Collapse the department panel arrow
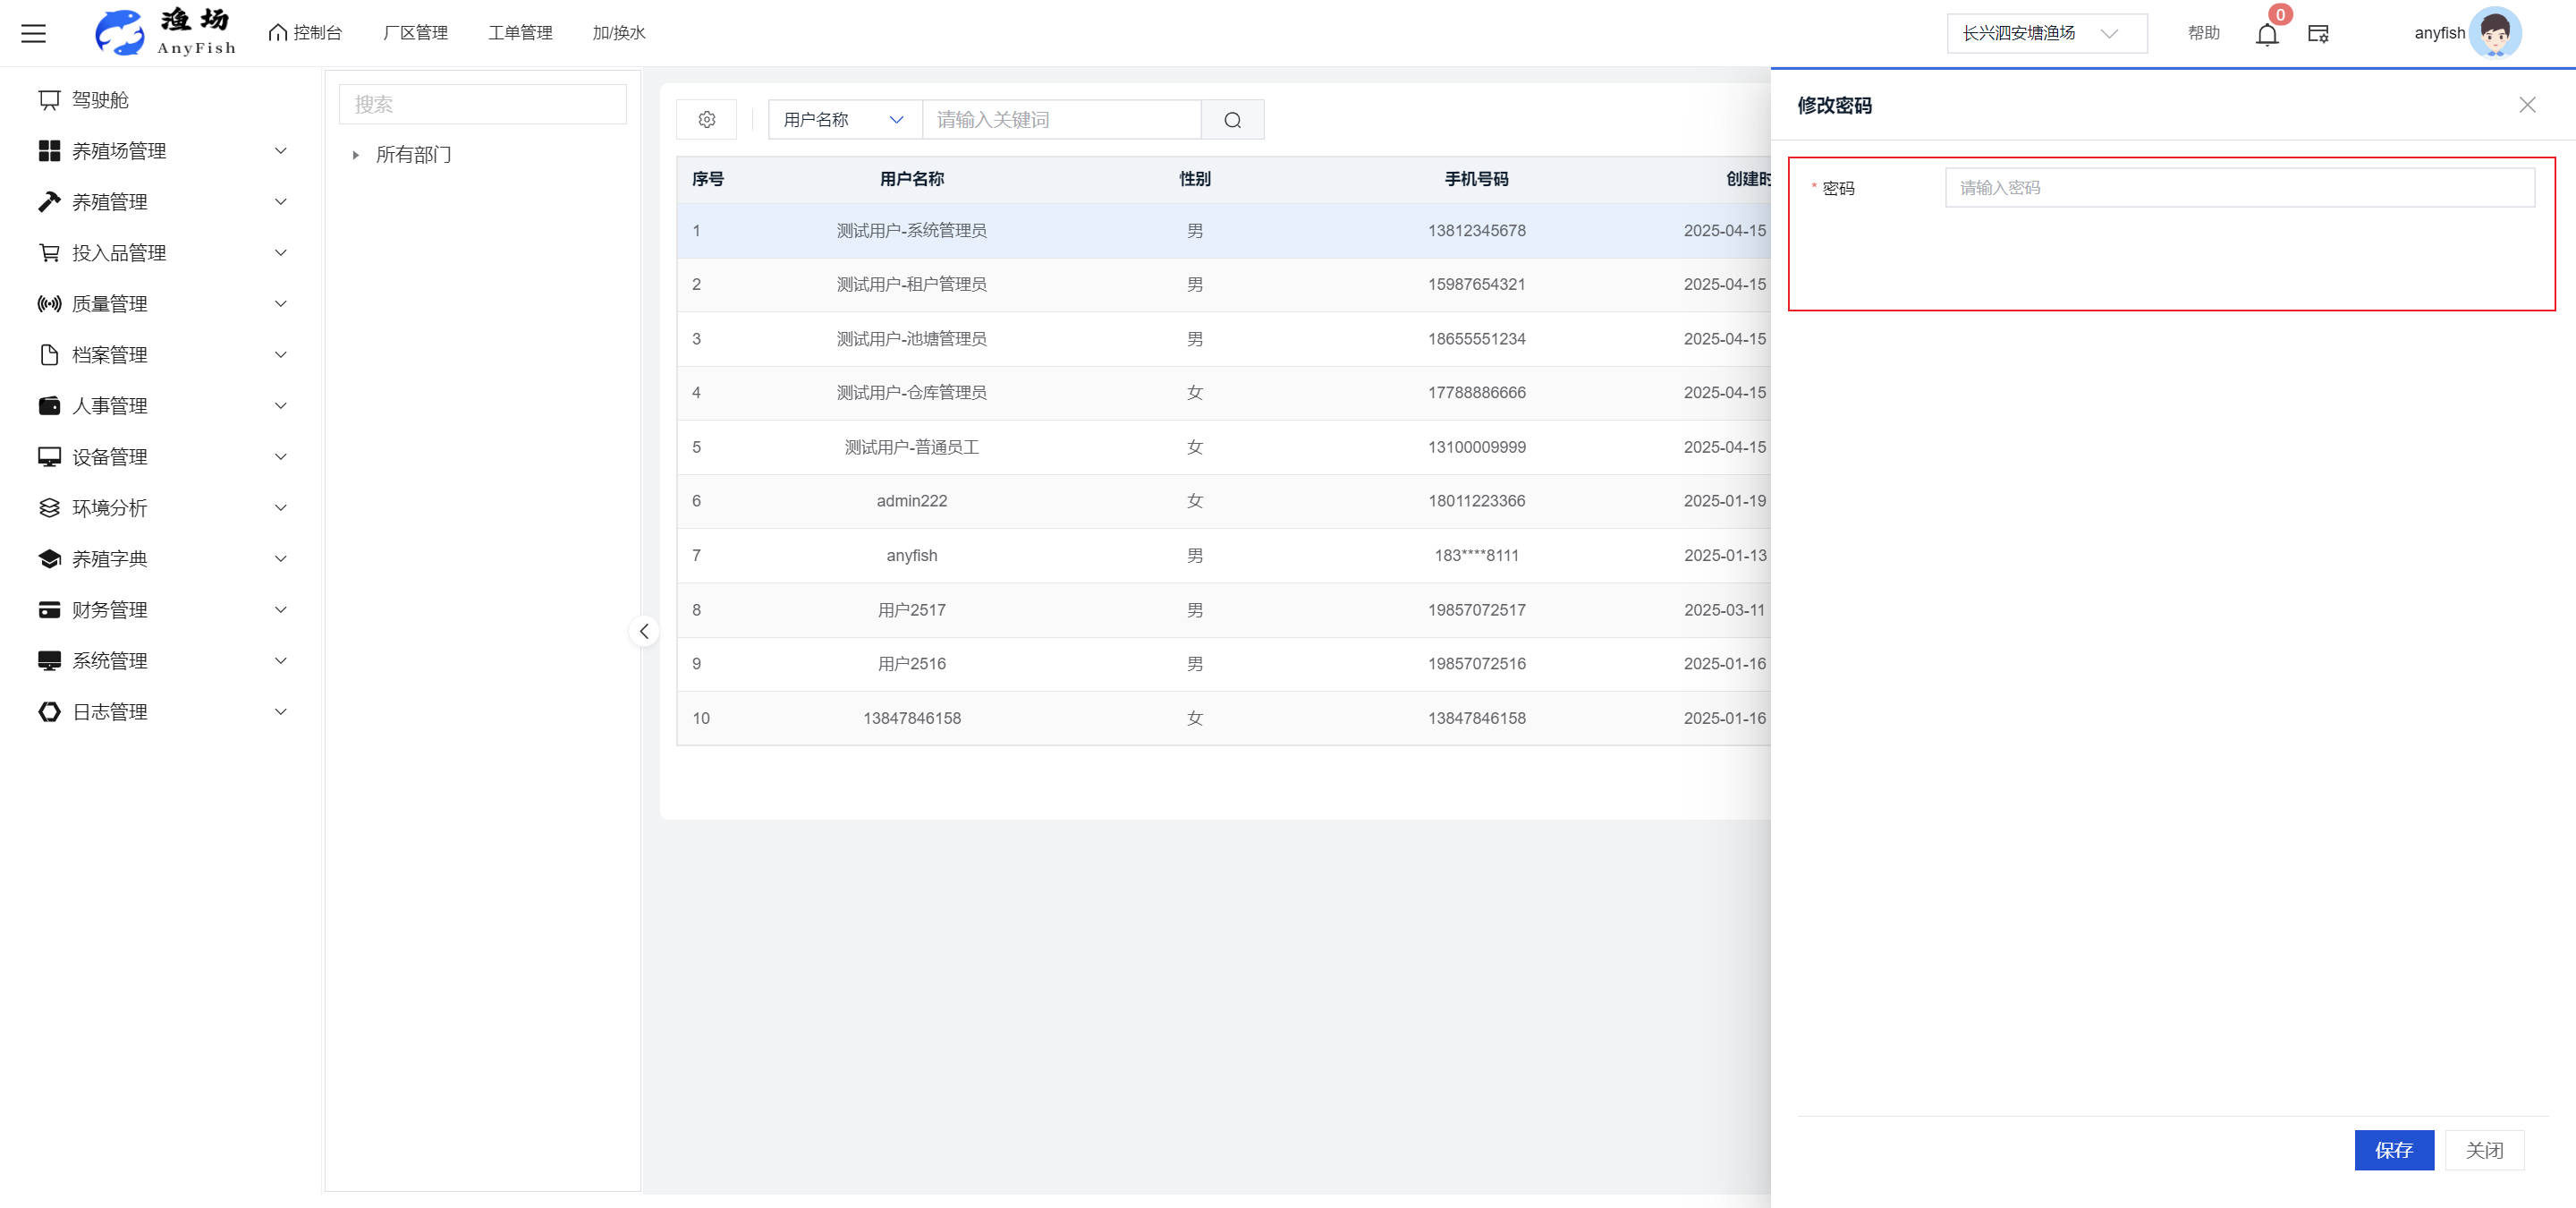Image resolution: width=2576 pixels, height=1208 pixels. tap(644, 631)
